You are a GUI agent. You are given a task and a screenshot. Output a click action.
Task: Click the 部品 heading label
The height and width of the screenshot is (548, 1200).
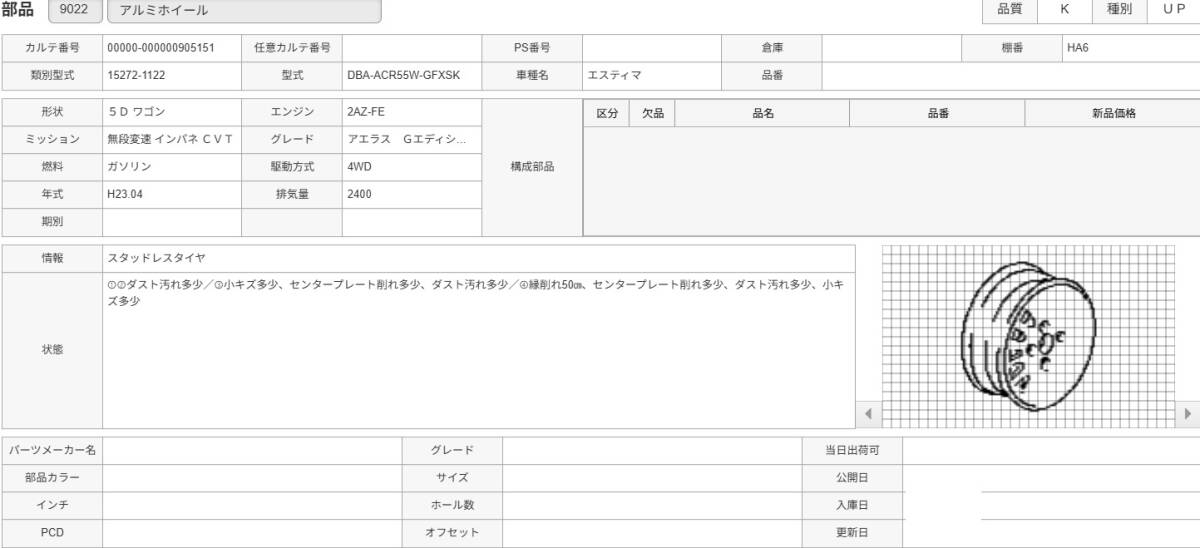point(19,10)
